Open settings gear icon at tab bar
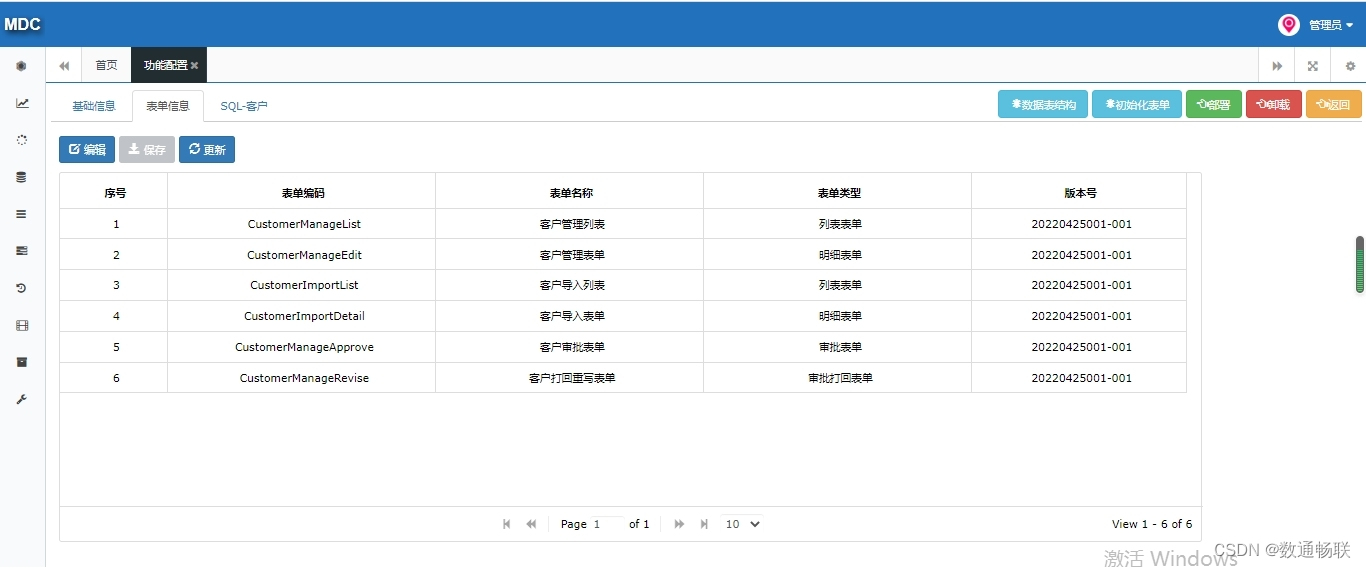This screenshot has height=568, width=1366. [1350, 66]
